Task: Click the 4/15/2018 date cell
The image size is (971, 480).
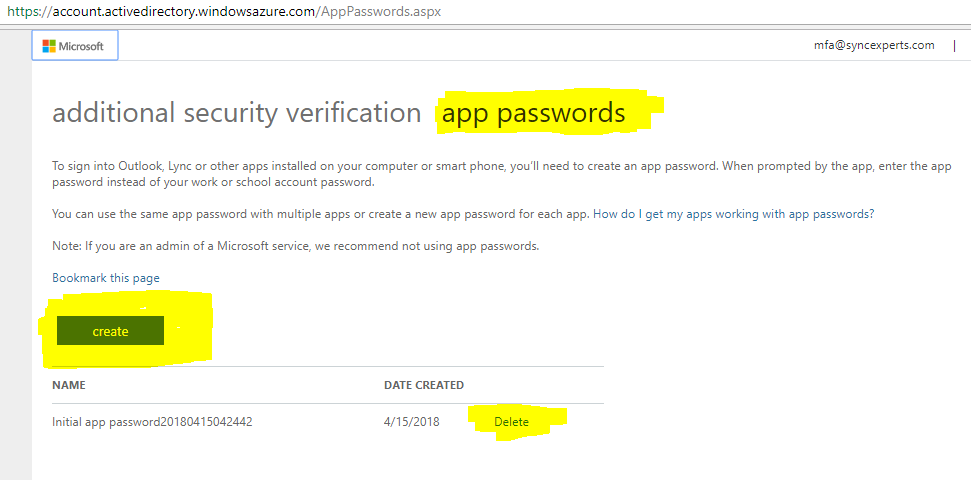Action: pos(412,422)
